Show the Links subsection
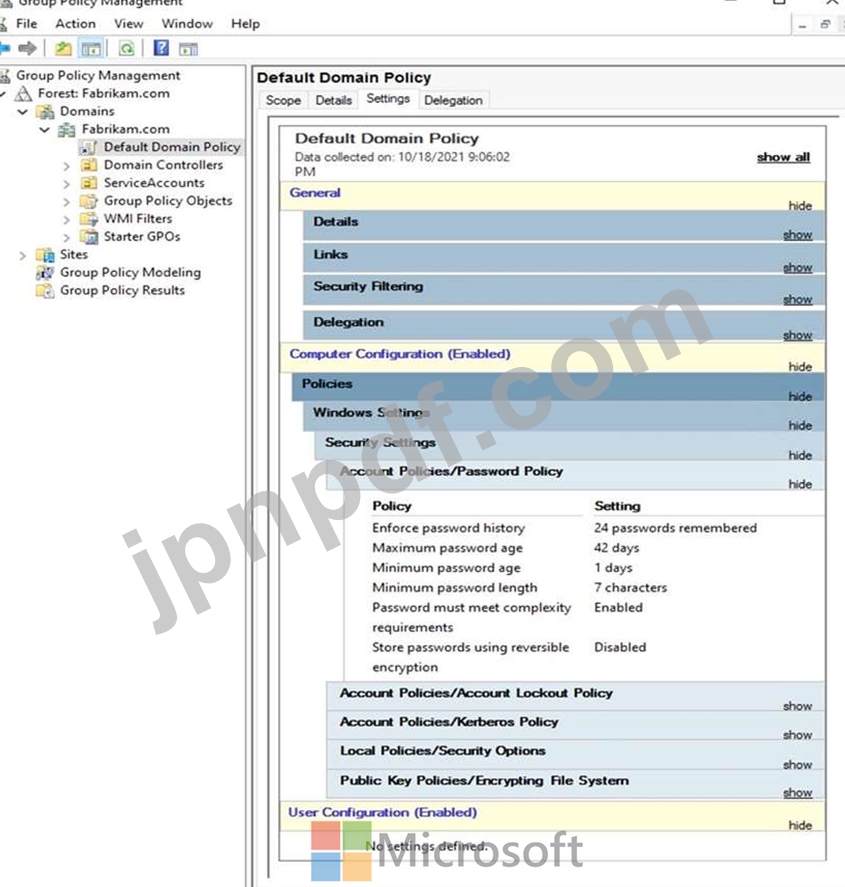 click(x=797, y=267)
